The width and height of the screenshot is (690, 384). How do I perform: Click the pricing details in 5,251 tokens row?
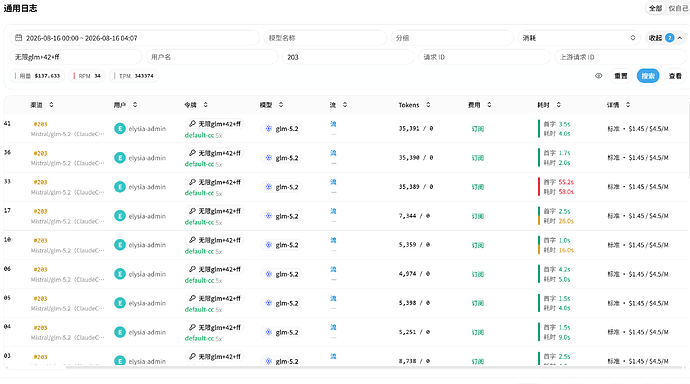coord(638,332)
